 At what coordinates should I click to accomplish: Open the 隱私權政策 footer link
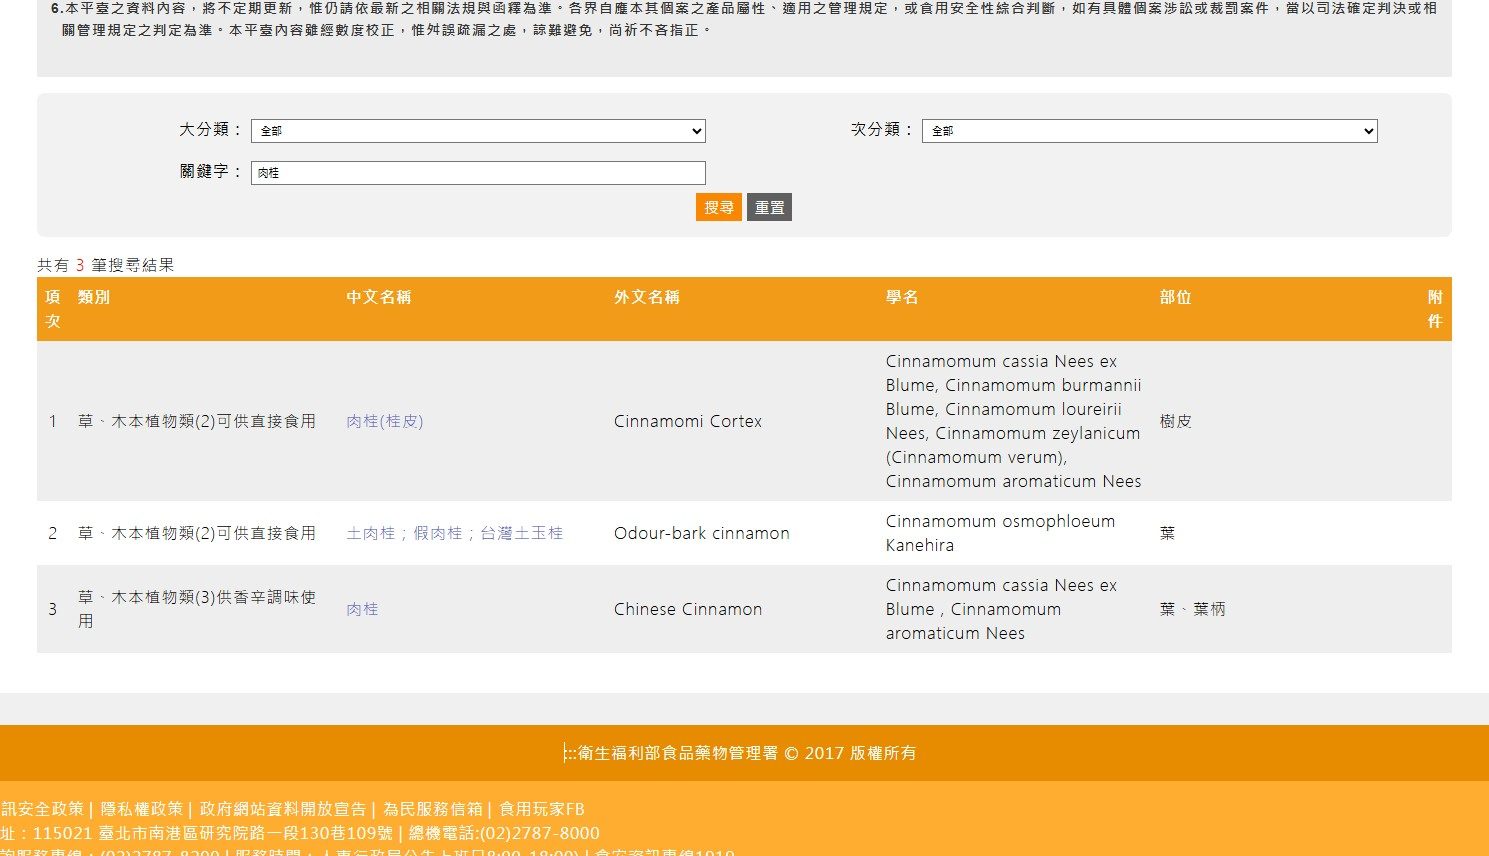tap(142, 809)
